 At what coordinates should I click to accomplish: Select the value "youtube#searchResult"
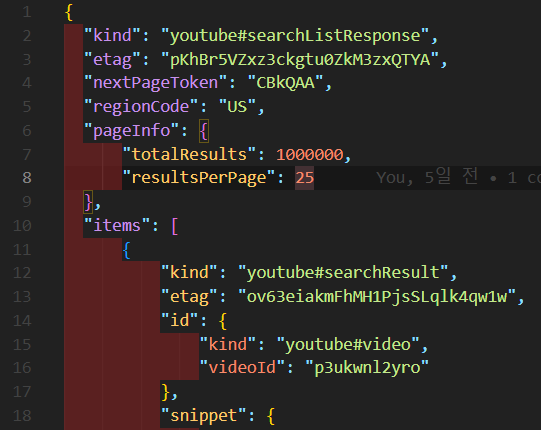[344, 273]
